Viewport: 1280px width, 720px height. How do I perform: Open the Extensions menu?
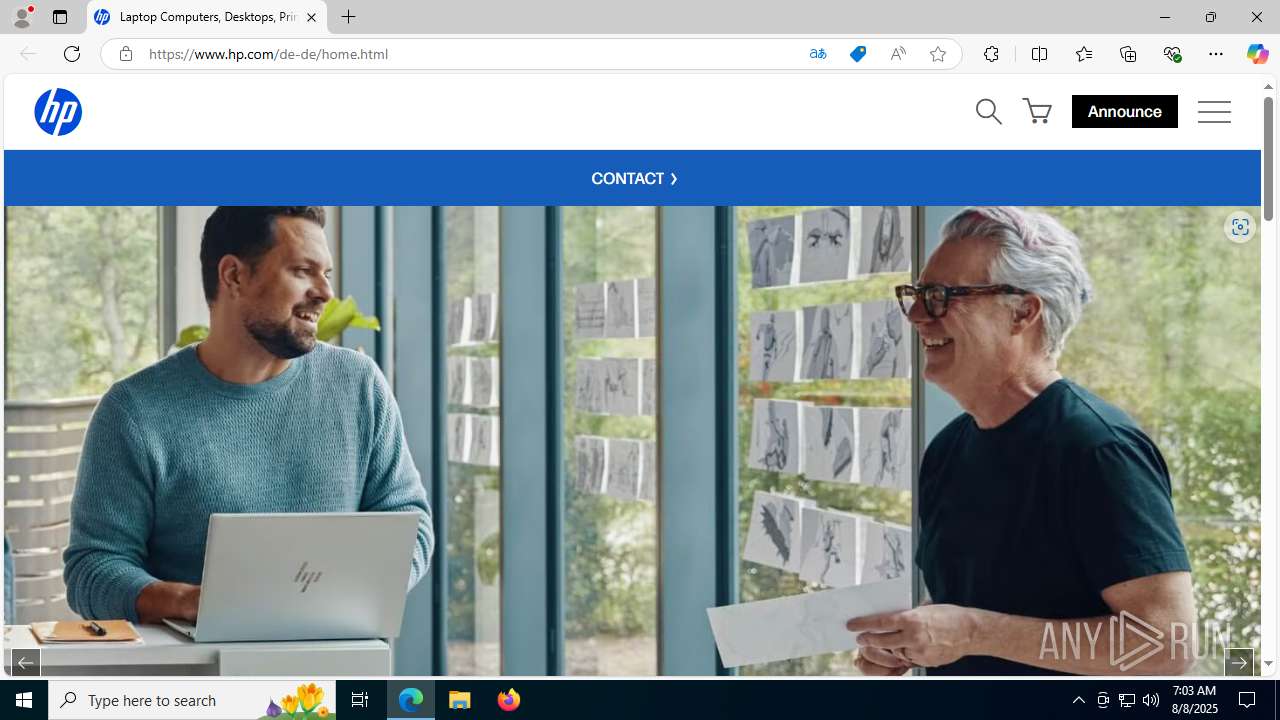pyautogui.click(x=991, y=54)
